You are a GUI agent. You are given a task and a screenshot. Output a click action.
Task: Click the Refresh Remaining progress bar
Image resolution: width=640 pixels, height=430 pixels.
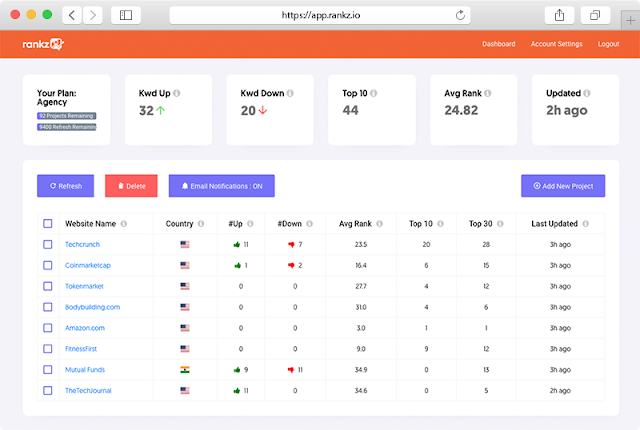click(67, 127)
